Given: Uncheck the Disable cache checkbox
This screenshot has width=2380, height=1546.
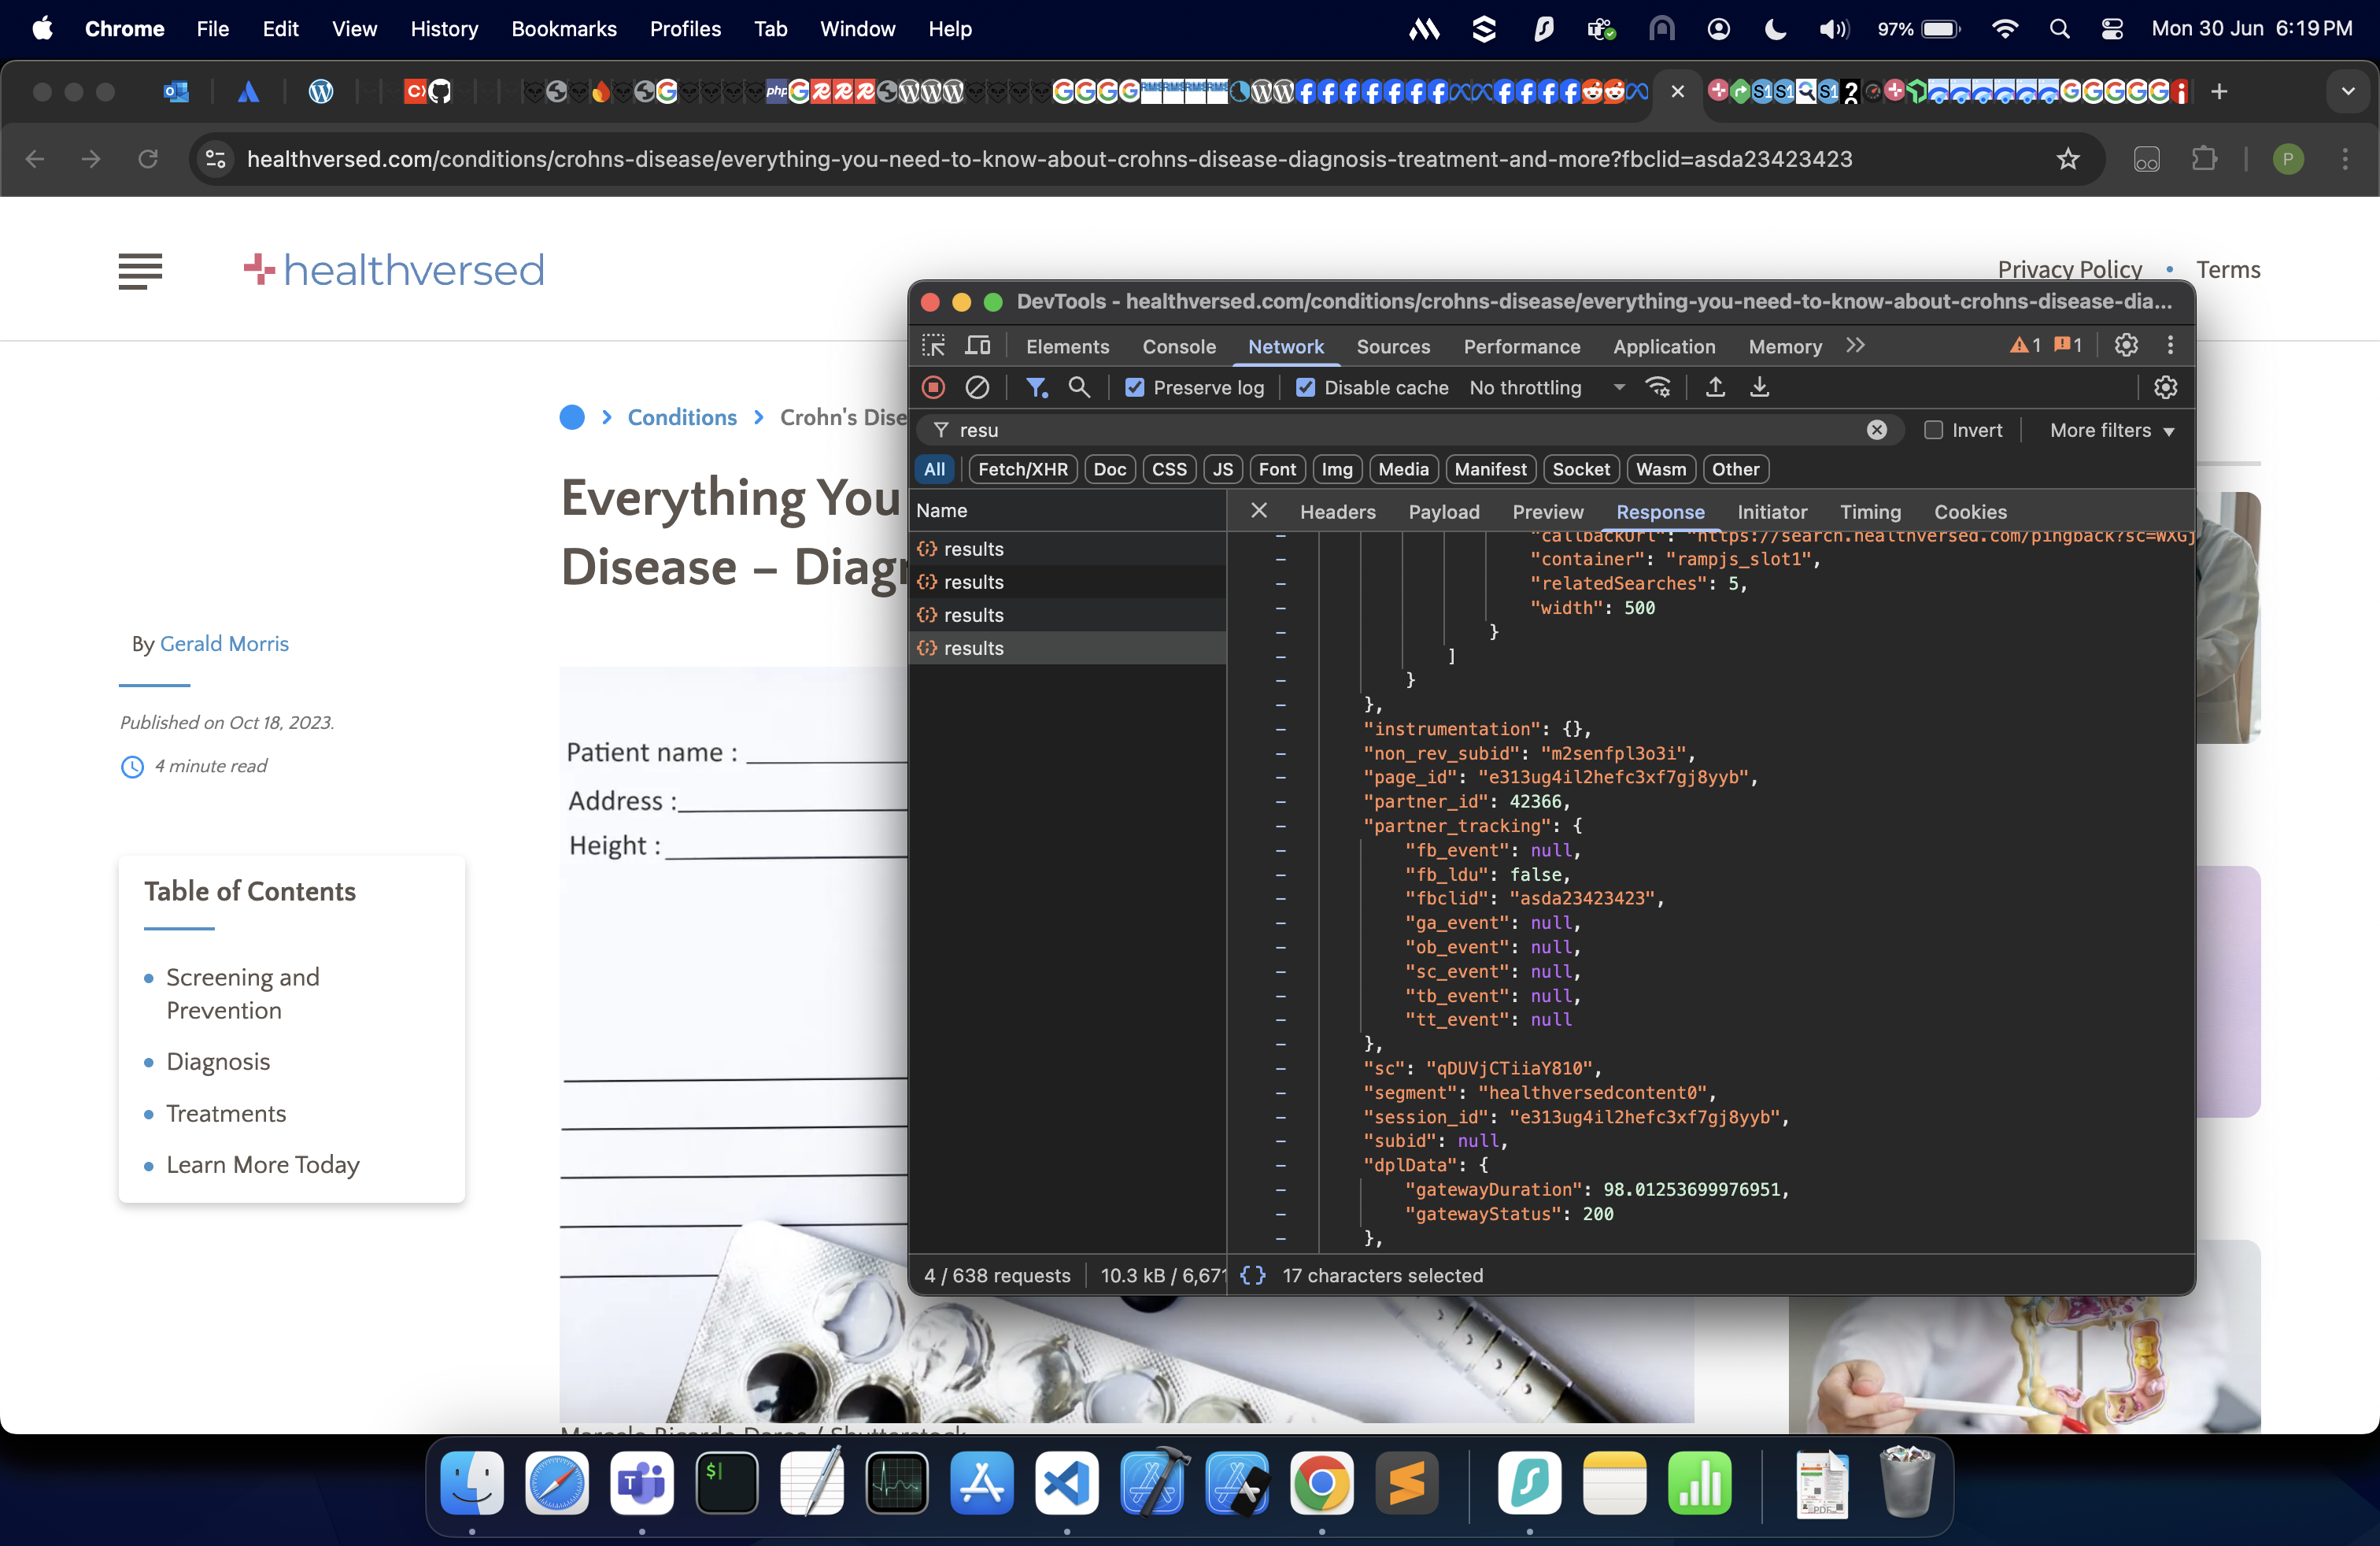Looking at the screenshot, I should 1305,388.
